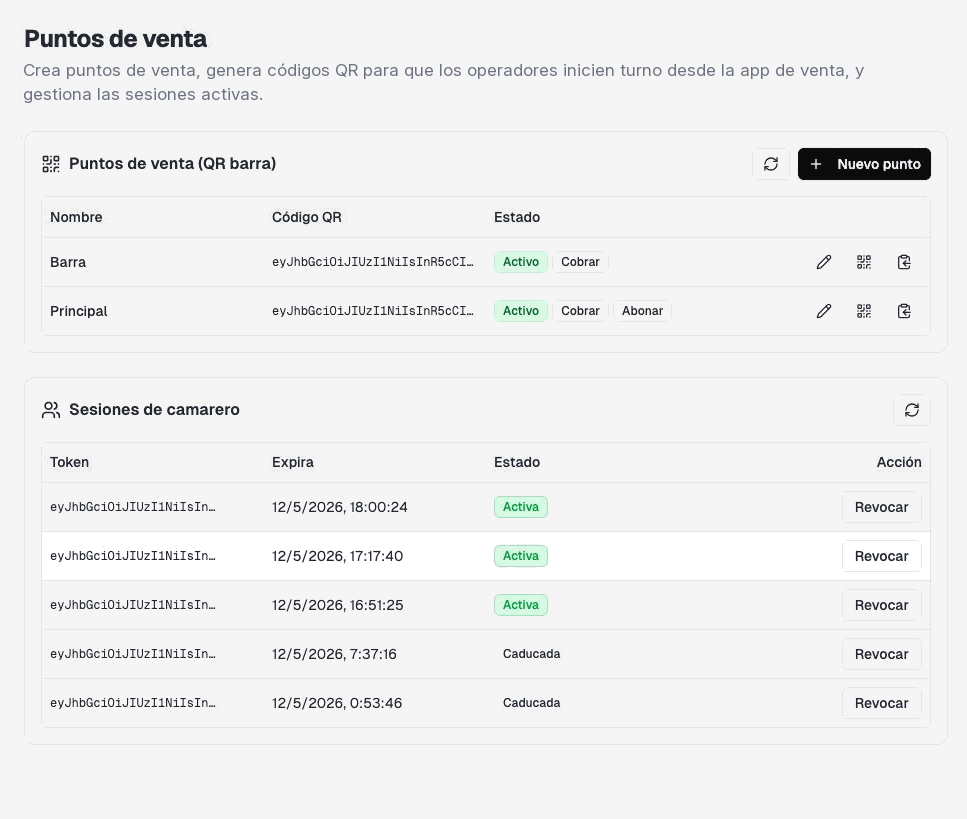The height and width of the screenshot is (819, 967).
Task: Click the token of the 16:51:25 session
Action: pos(133,605)
